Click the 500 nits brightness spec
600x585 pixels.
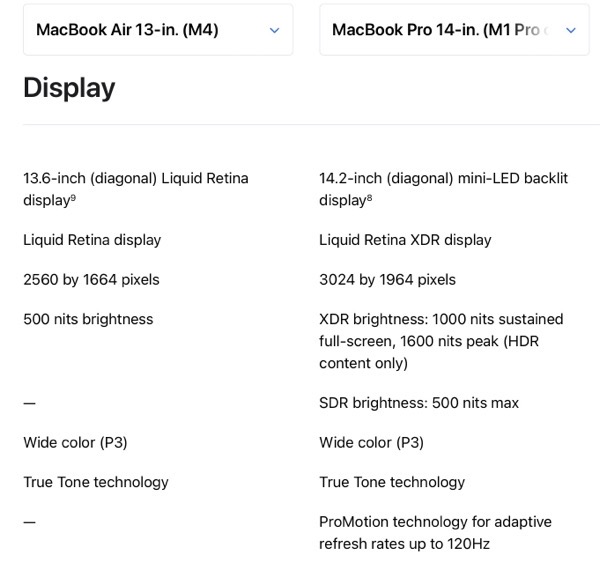(88, 320)
